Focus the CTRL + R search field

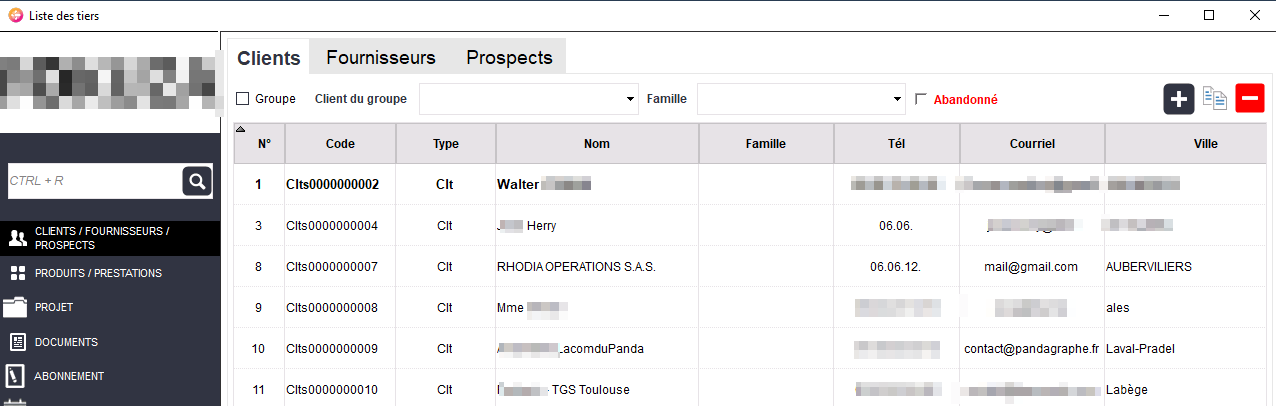click(x=94, y=181)
